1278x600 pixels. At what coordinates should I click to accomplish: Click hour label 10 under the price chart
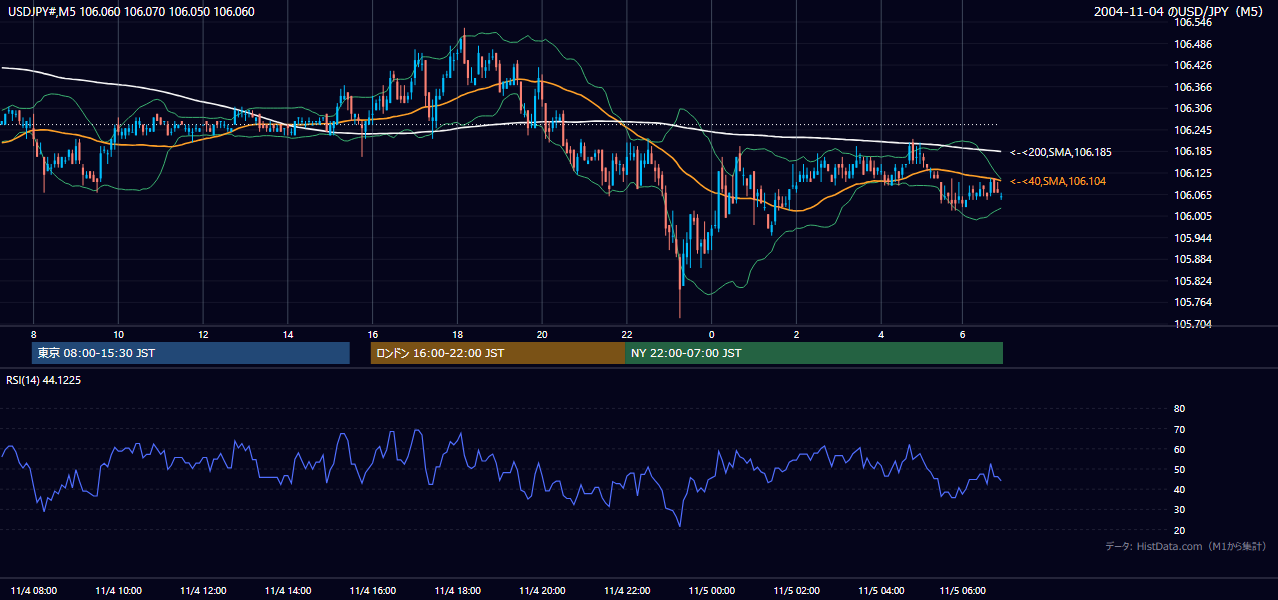(x=118, y=334)
